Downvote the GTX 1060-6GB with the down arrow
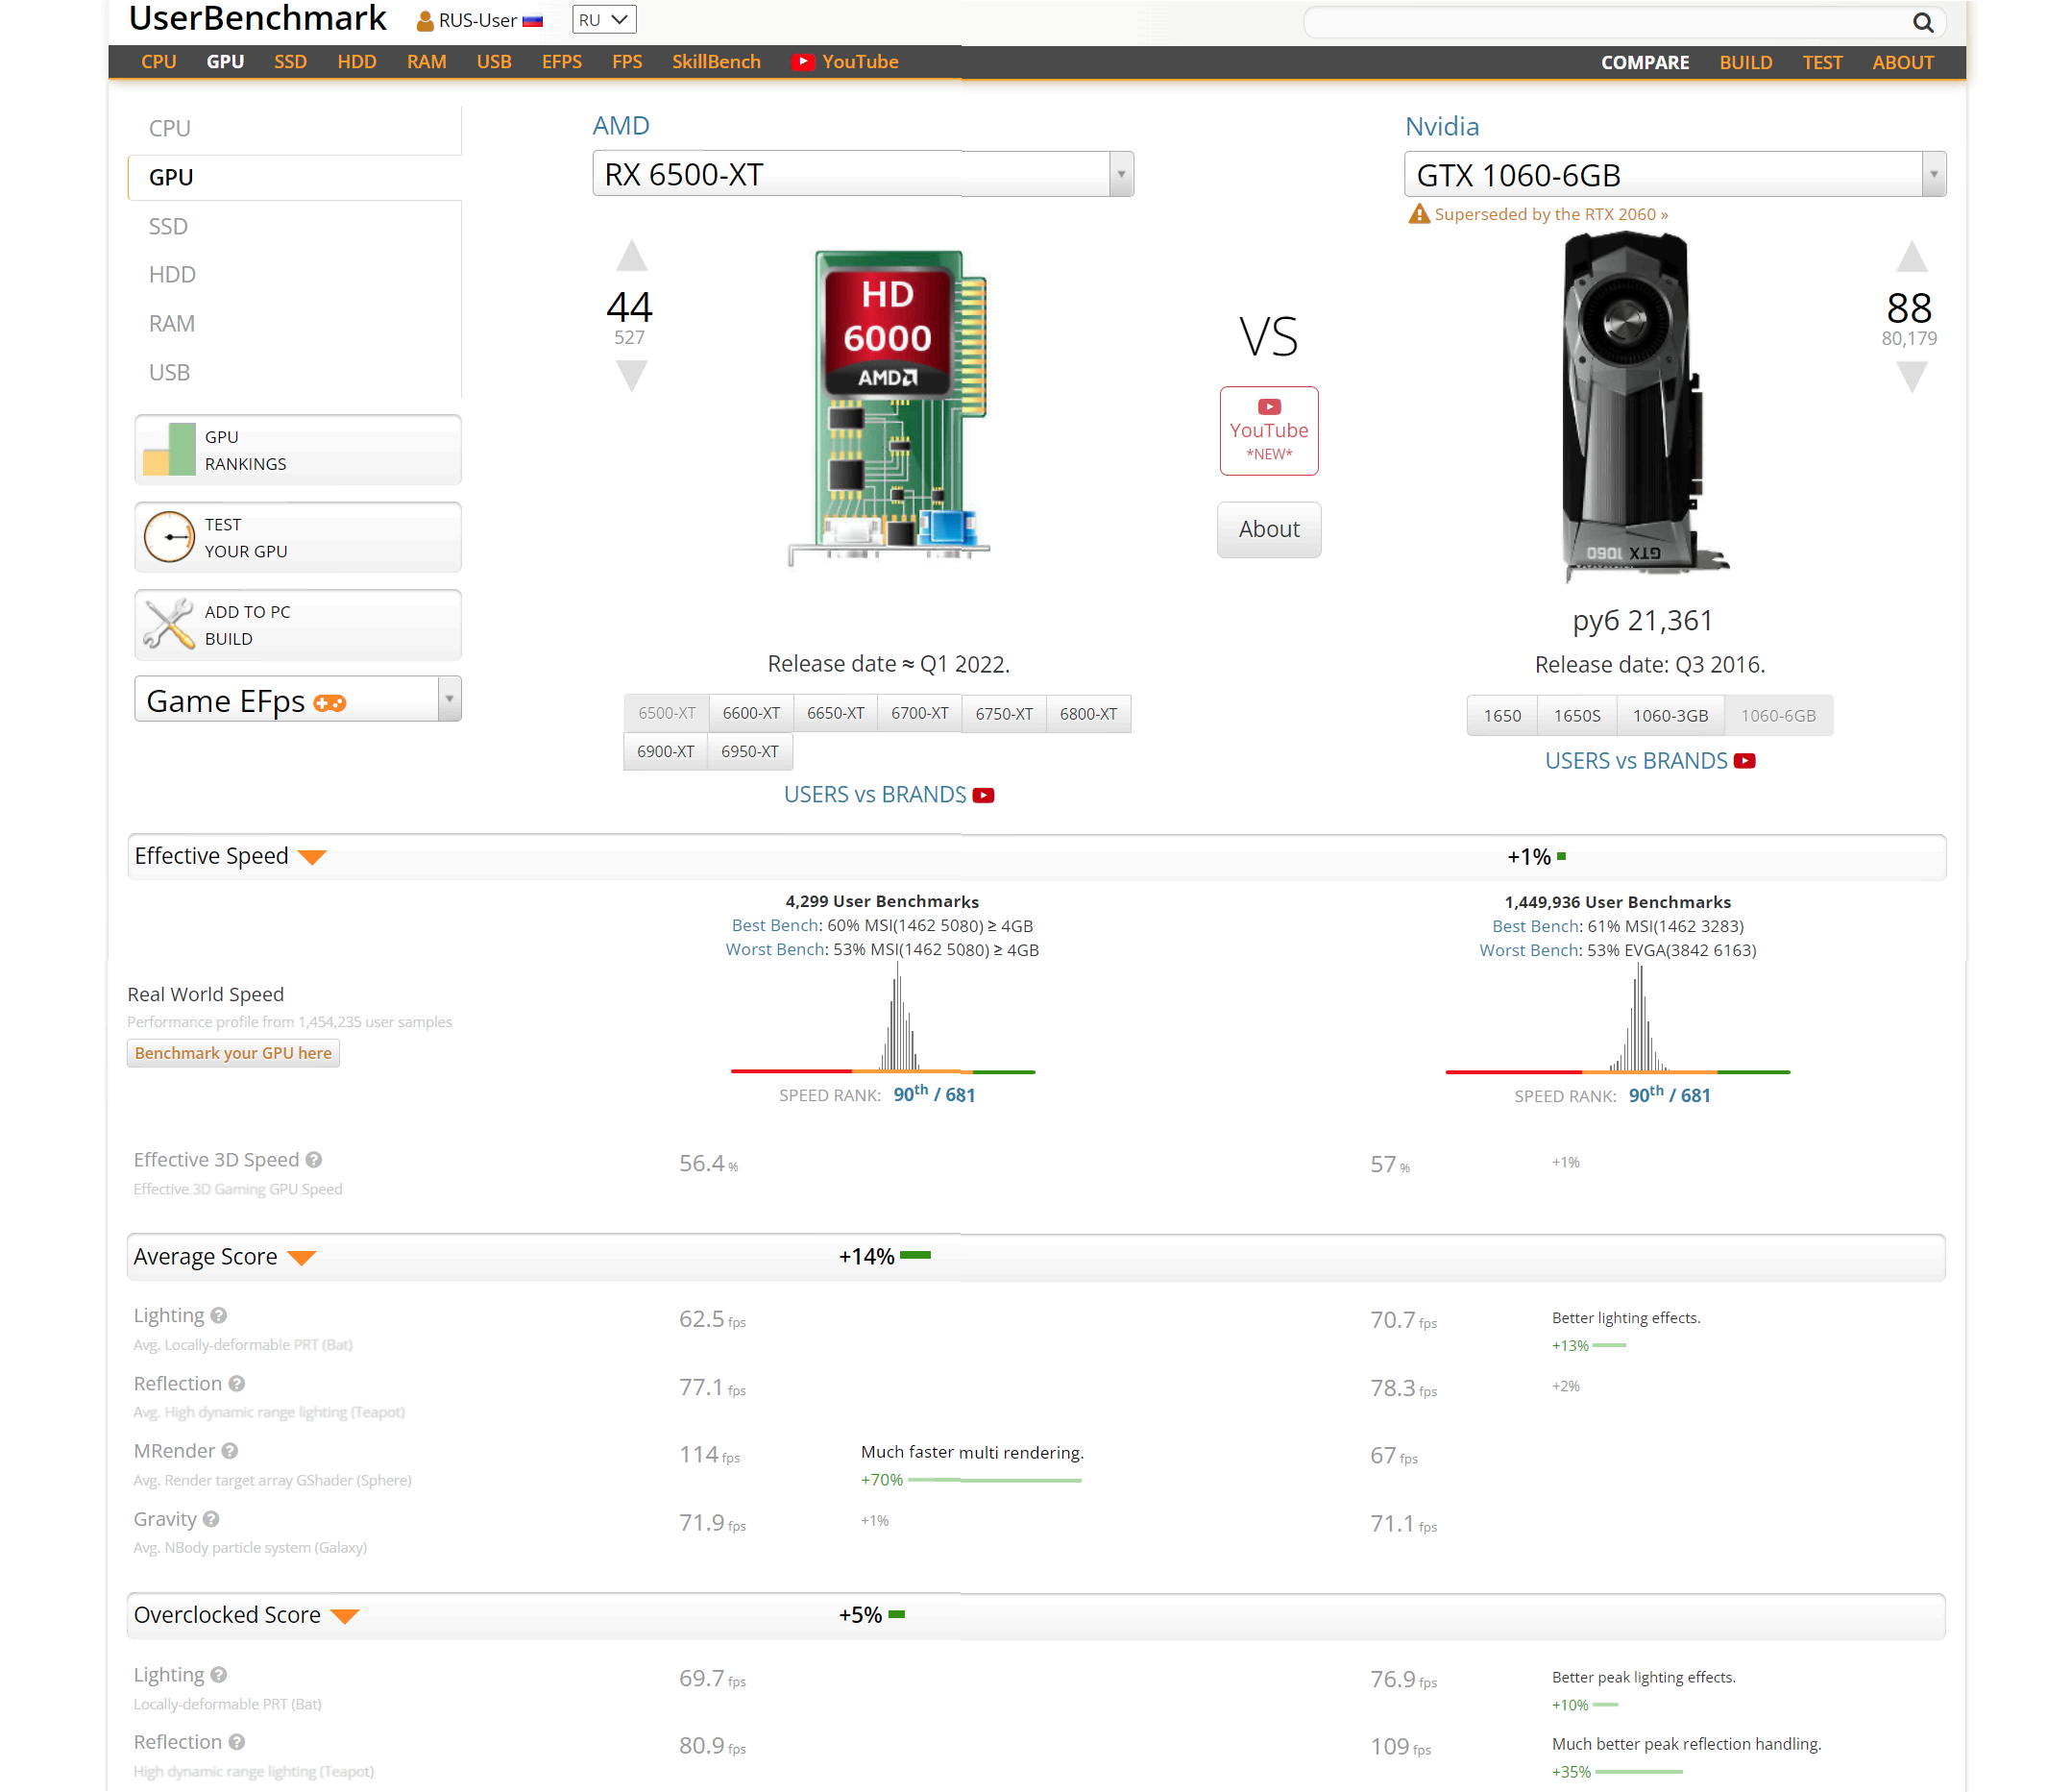Screen dimensions: 2072x1792 point(1911,377)
